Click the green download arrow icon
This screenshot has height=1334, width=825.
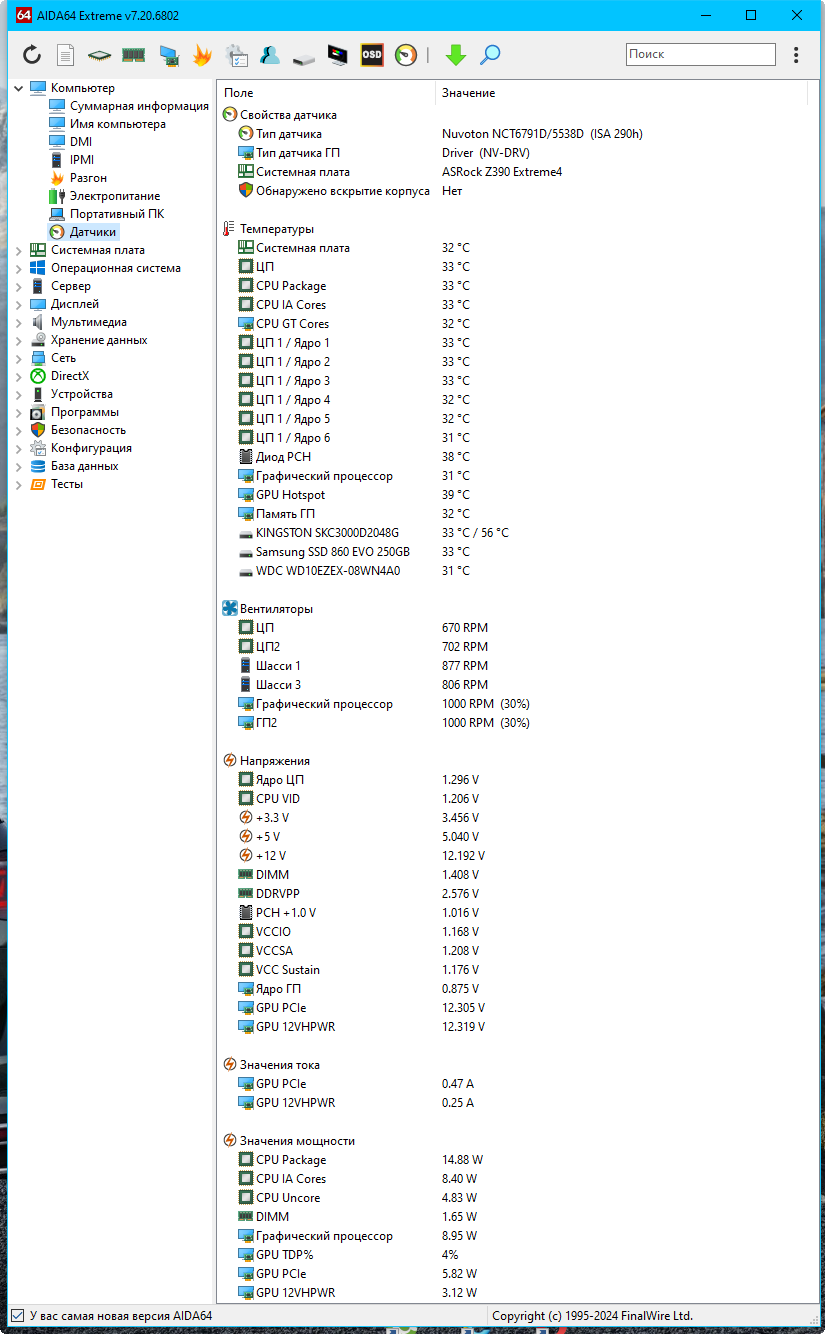(456, 55)
